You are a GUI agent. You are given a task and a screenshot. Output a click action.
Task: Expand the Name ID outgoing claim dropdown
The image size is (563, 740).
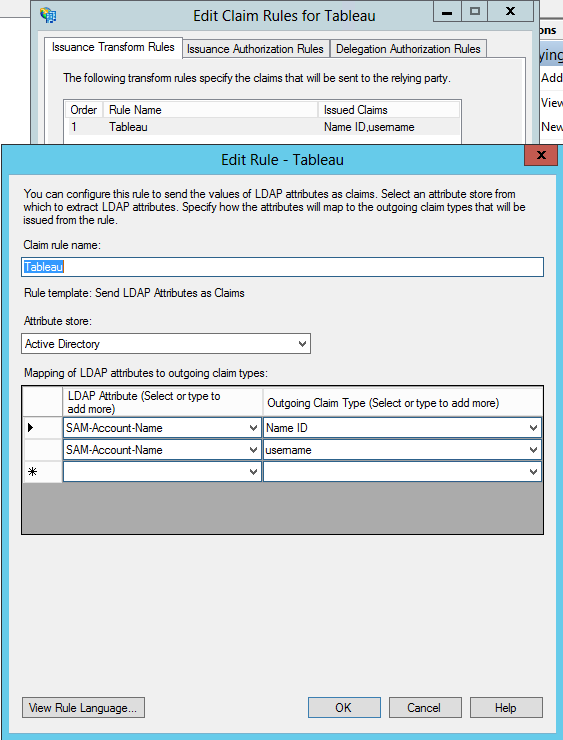coord(533,428)
